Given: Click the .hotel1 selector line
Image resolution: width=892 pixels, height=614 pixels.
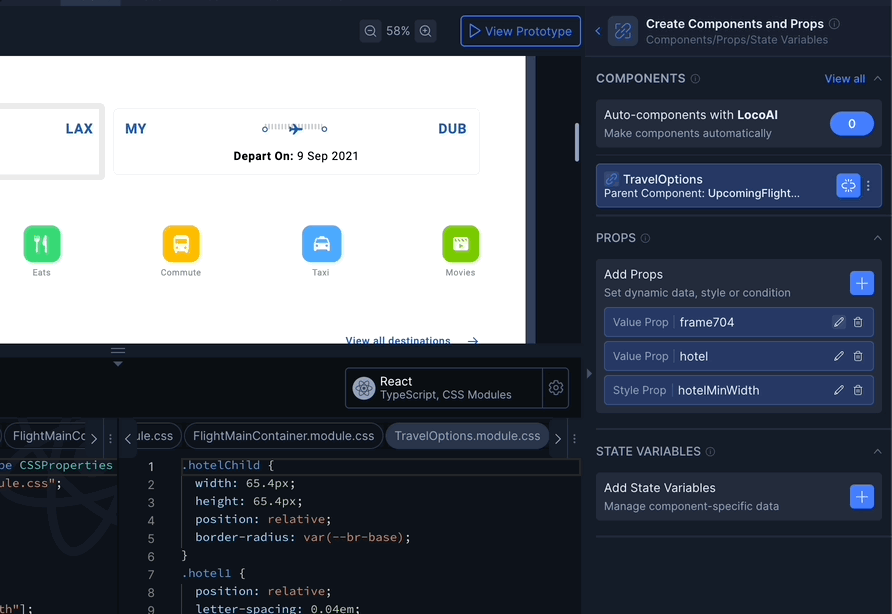Looking at the screenshot, I should tap(213, 573).
